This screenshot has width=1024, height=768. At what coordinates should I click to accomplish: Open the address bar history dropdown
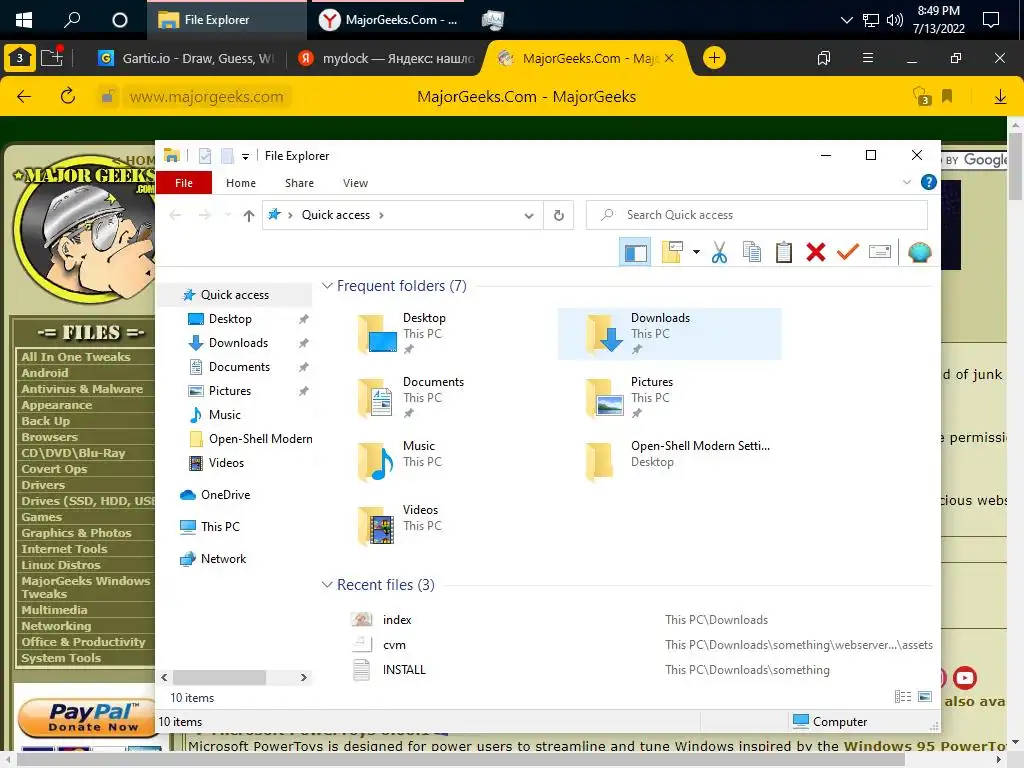point(529,216)
